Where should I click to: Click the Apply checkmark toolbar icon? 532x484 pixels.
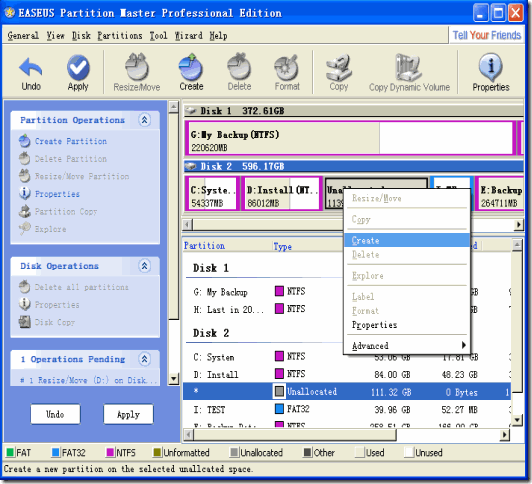click(x=78, y=67)
